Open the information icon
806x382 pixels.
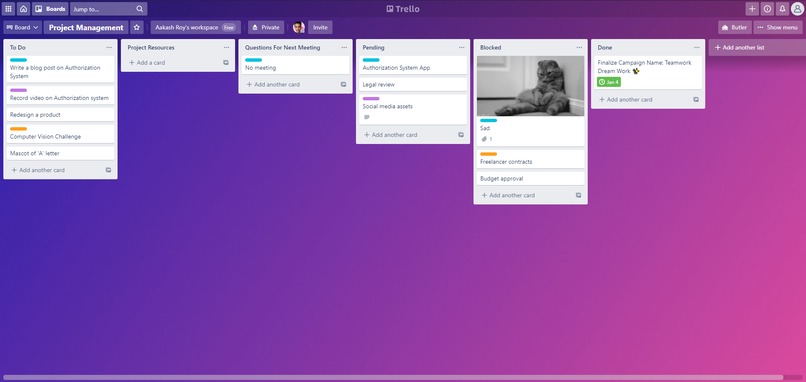(x=767, y=9)
